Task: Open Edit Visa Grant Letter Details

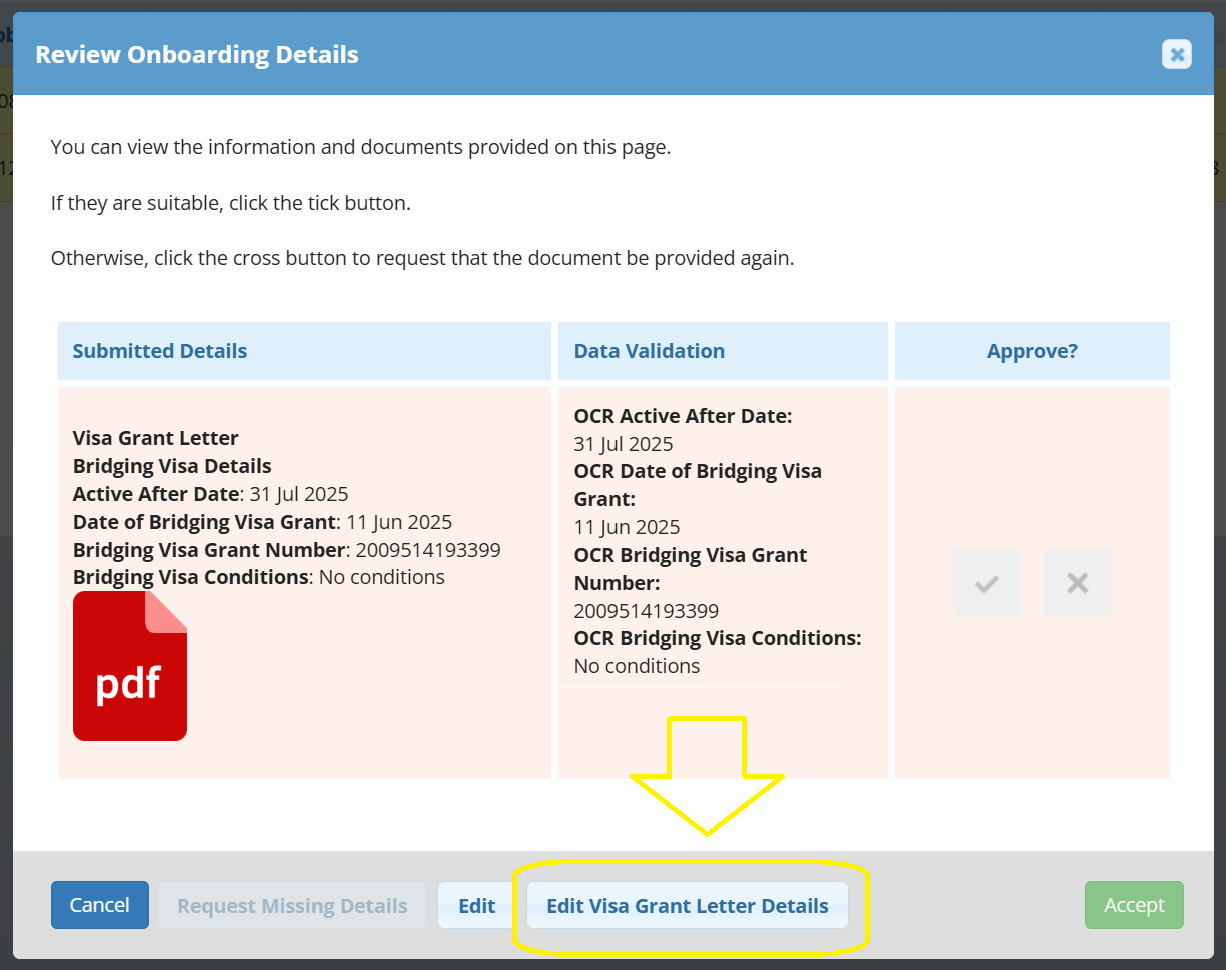Action: tap(687, 906)
